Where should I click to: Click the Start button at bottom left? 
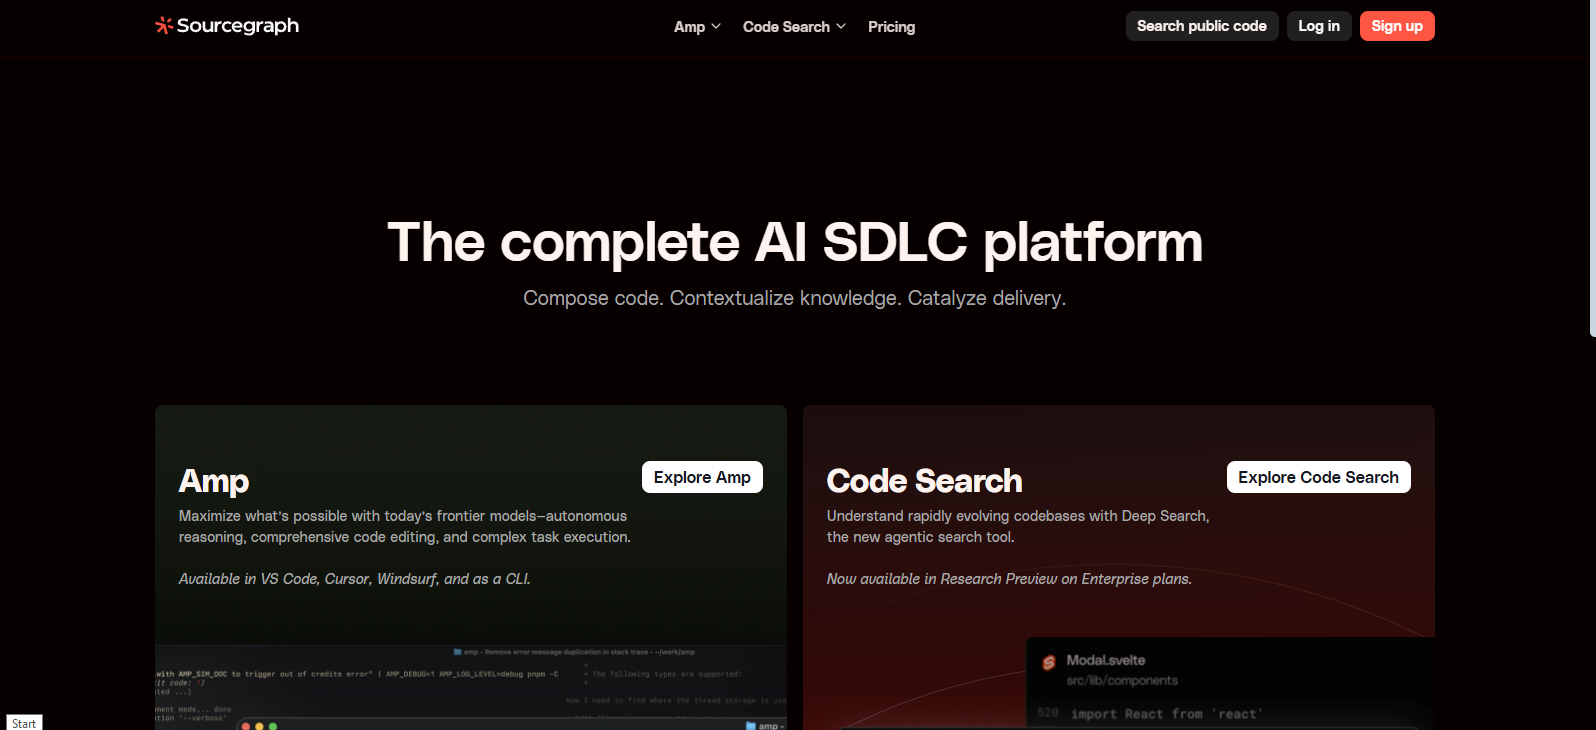click(24, 723)
